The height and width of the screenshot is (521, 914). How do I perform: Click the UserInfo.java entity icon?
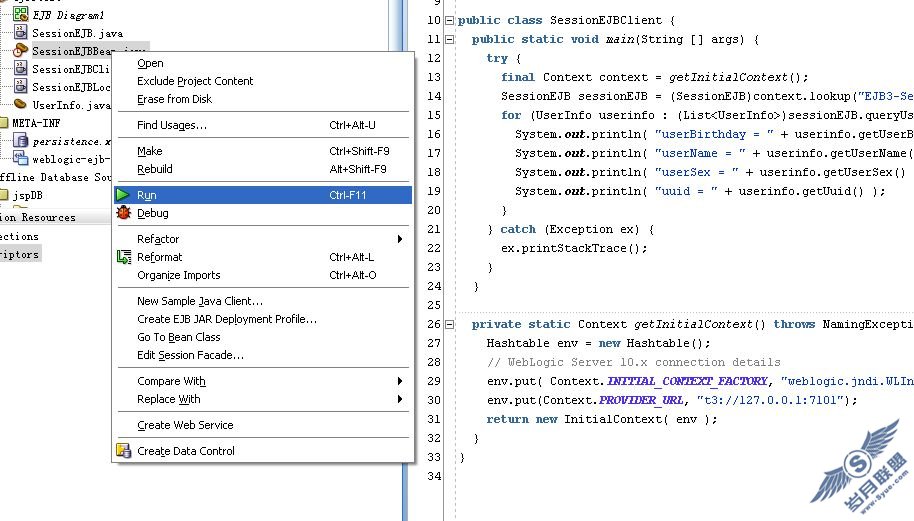[20, 104]
